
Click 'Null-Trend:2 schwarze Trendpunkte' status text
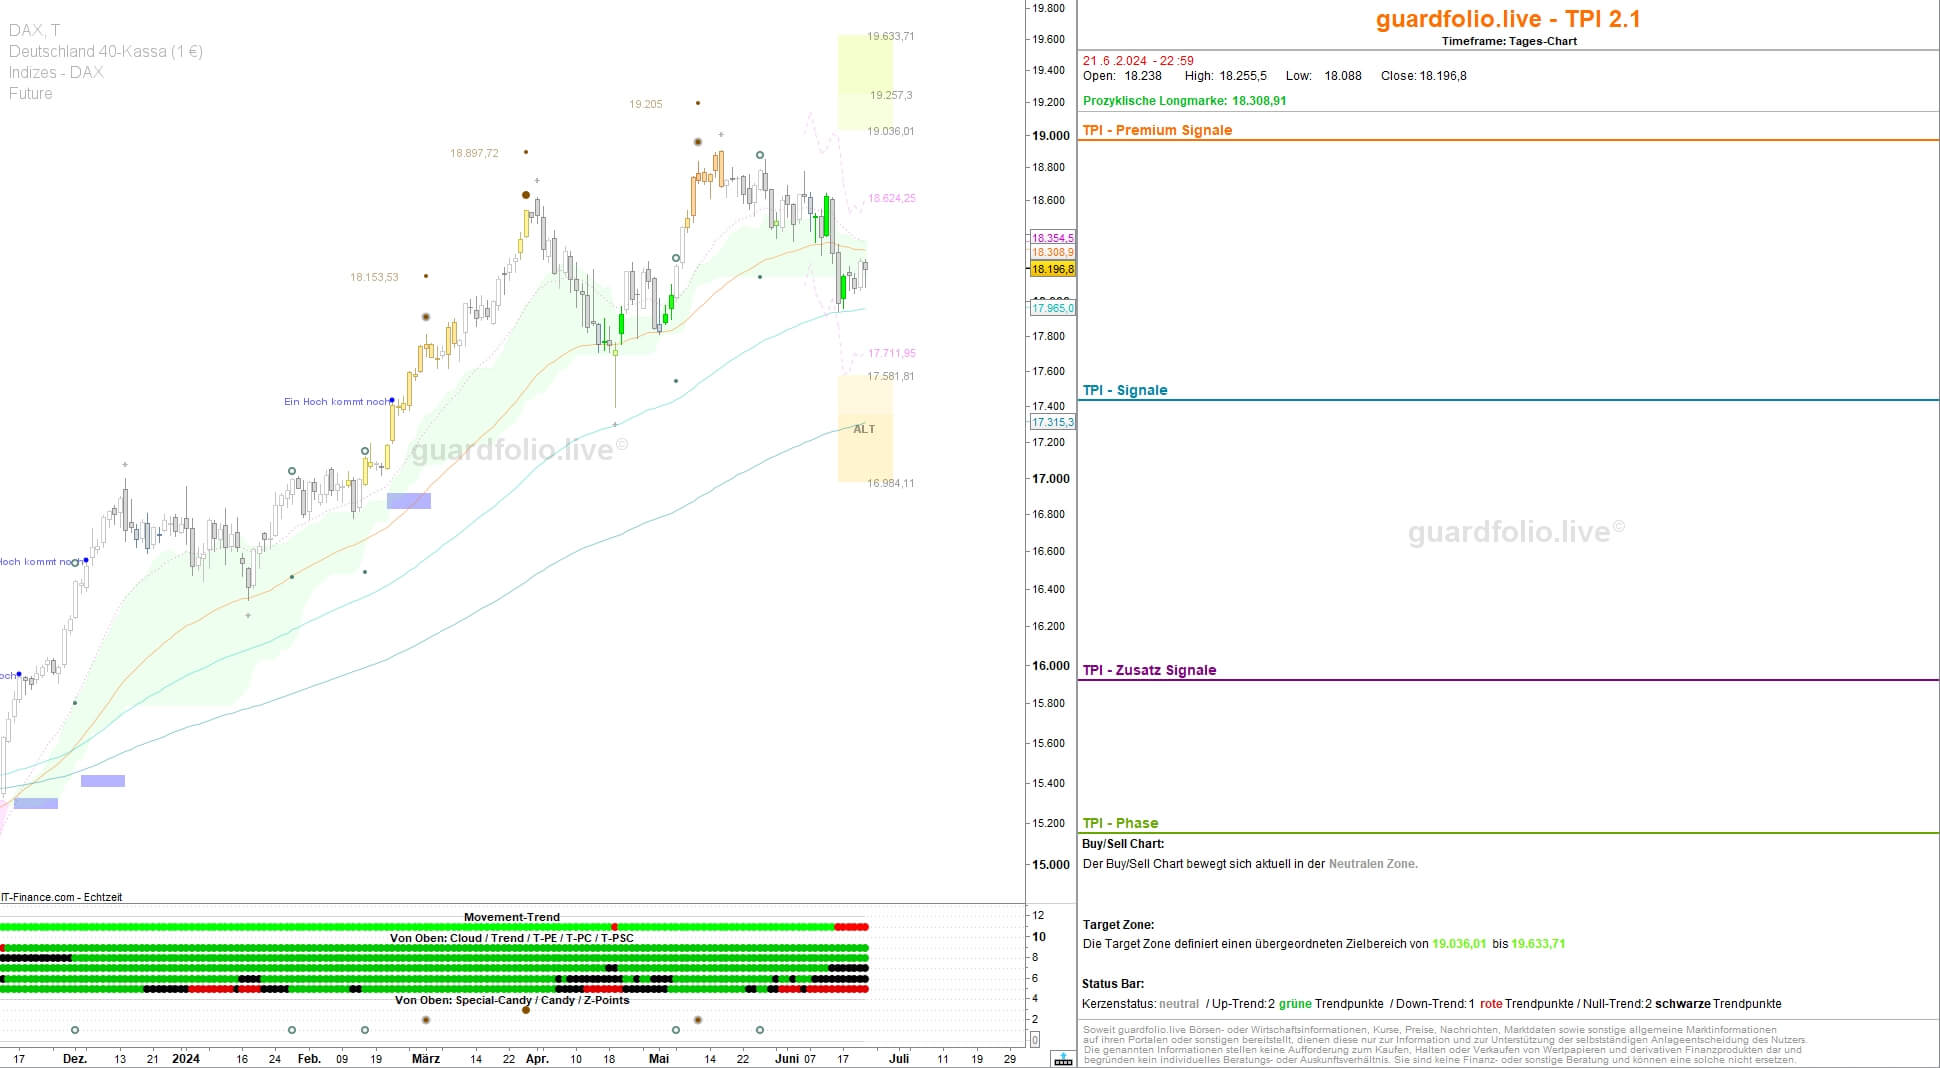(x=1682, y=1004)
